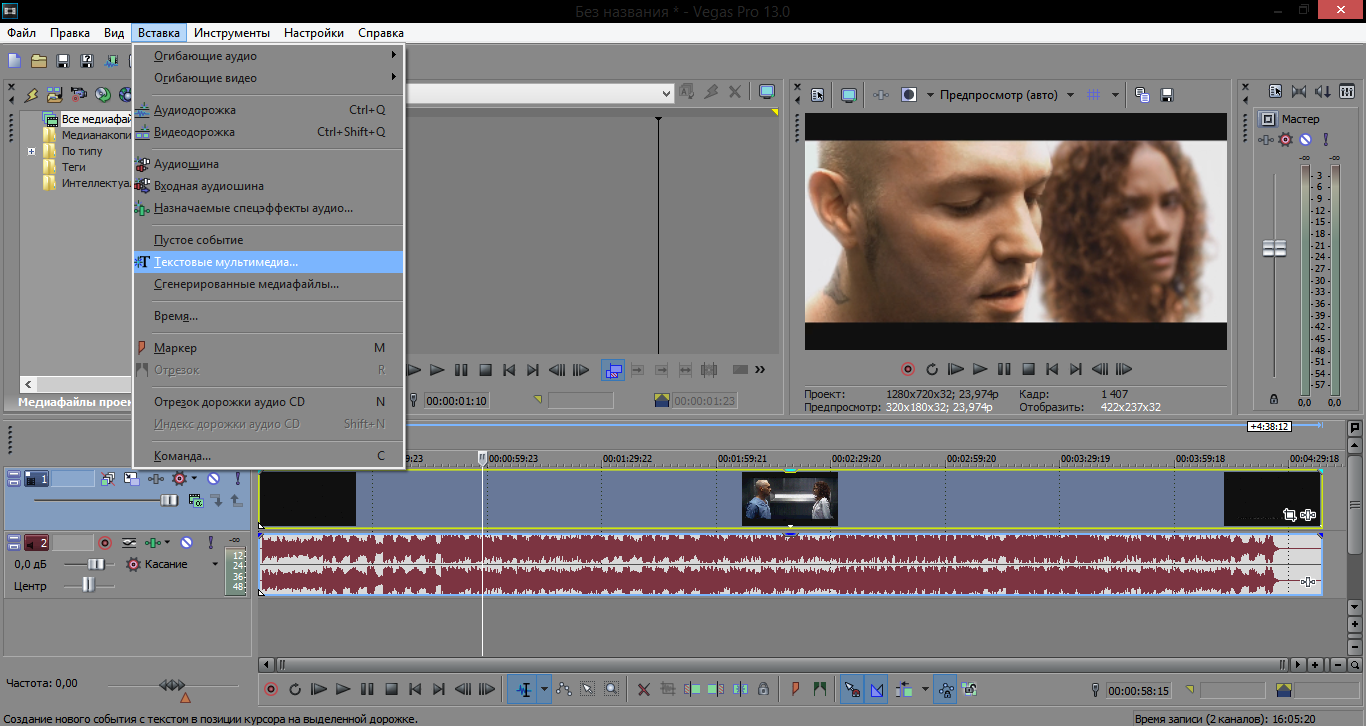Open 'Касание' automation mode dropdown on audio track

(x=214, y=564)
